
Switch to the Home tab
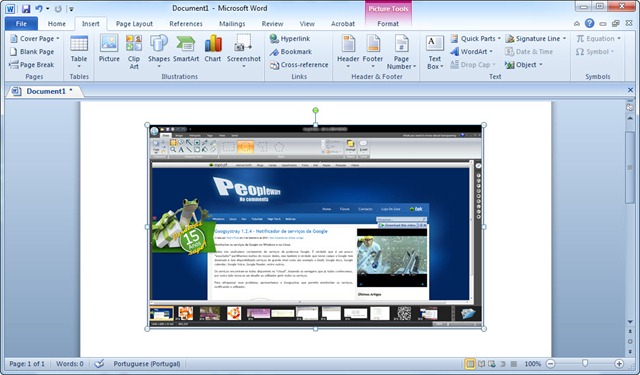point(56,24)
